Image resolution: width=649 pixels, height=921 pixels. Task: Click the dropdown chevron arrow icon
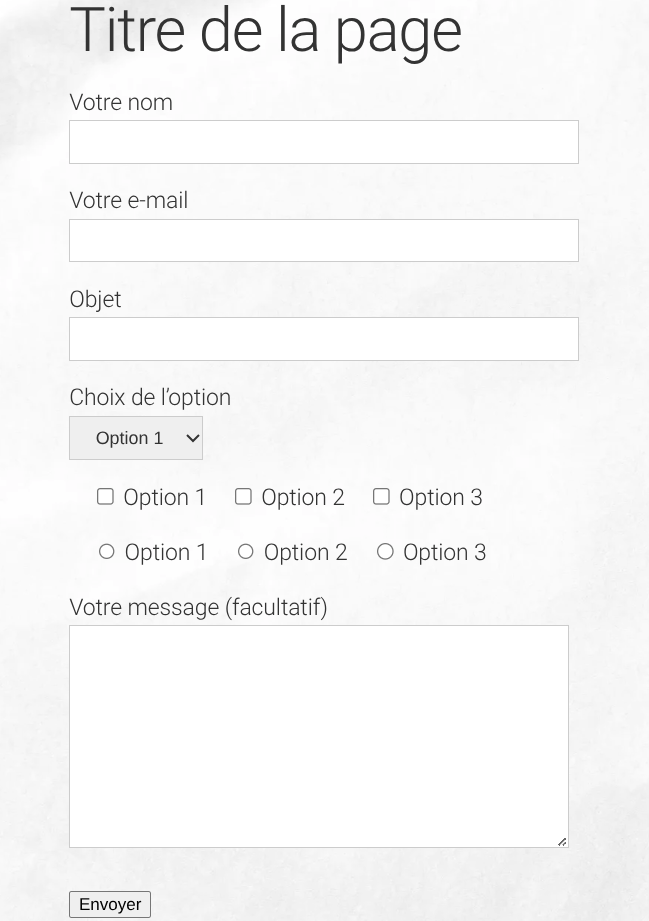pos(193,438)
